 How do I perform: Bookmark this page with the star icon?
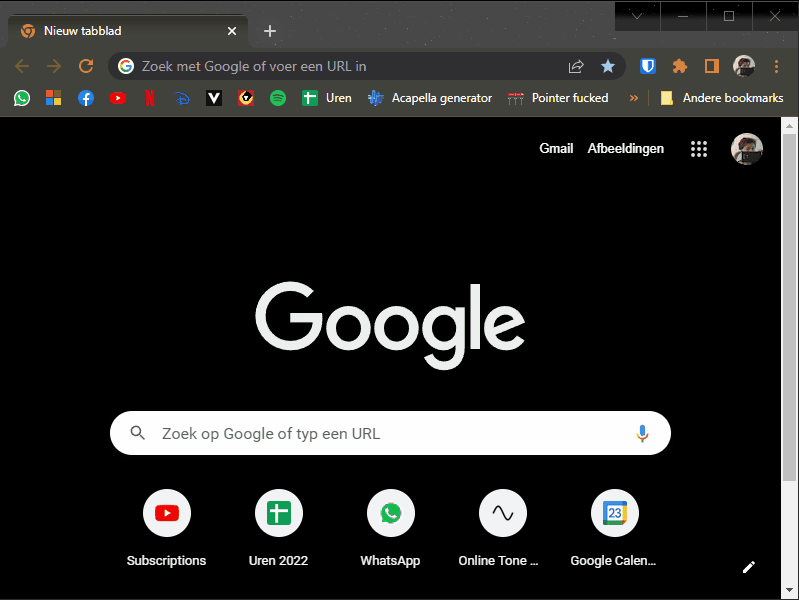click(x=608, y=66)
